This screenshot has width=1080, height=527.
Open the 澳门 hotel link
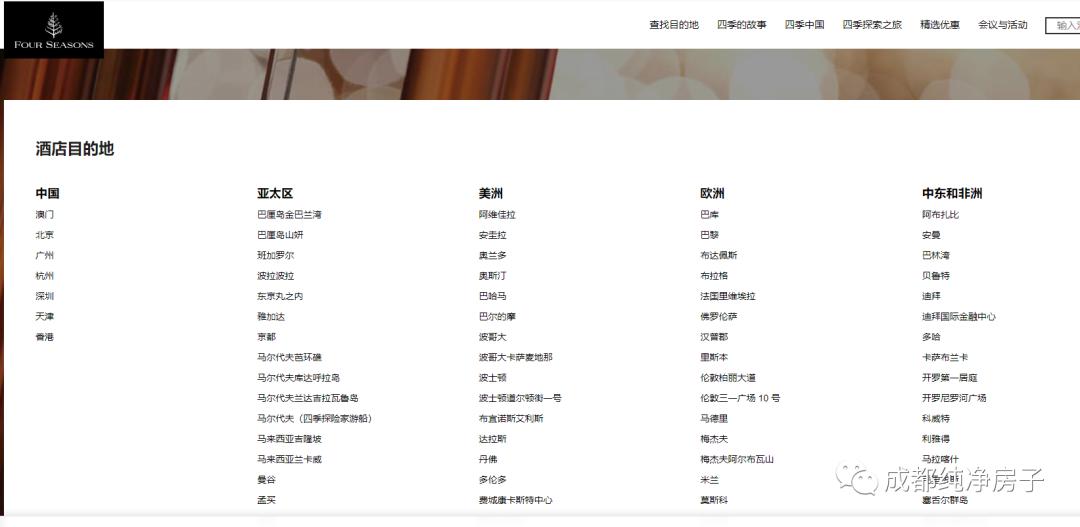tap(45, 215)
